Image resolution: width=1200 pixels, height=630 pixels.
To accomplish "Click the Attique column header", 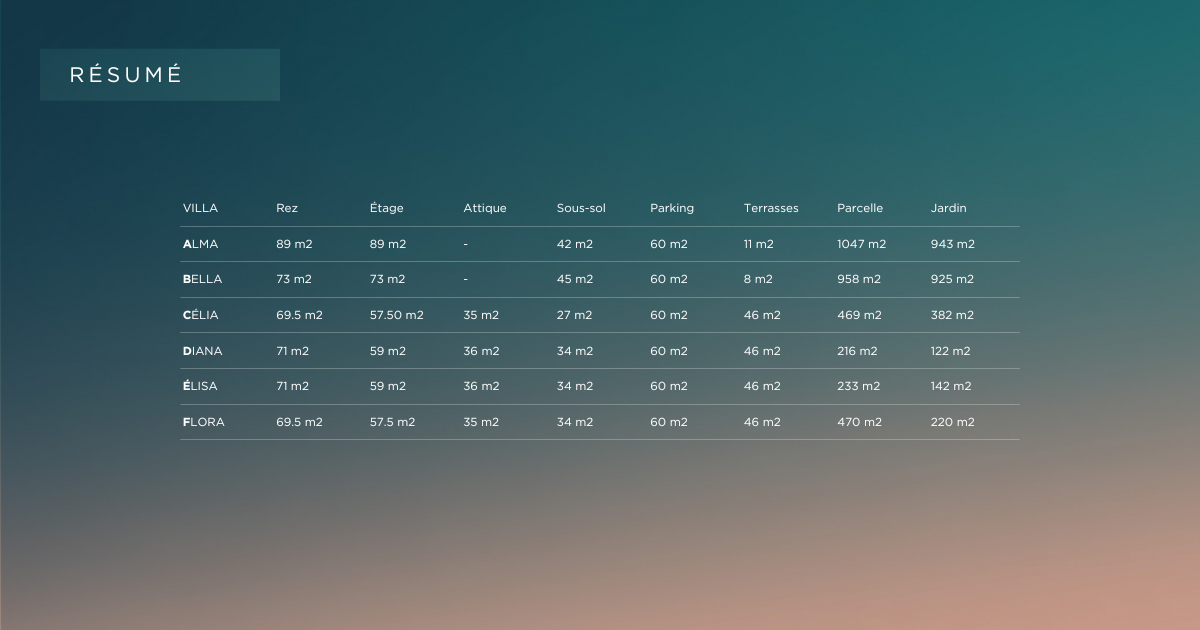I will tap(484, 208).
